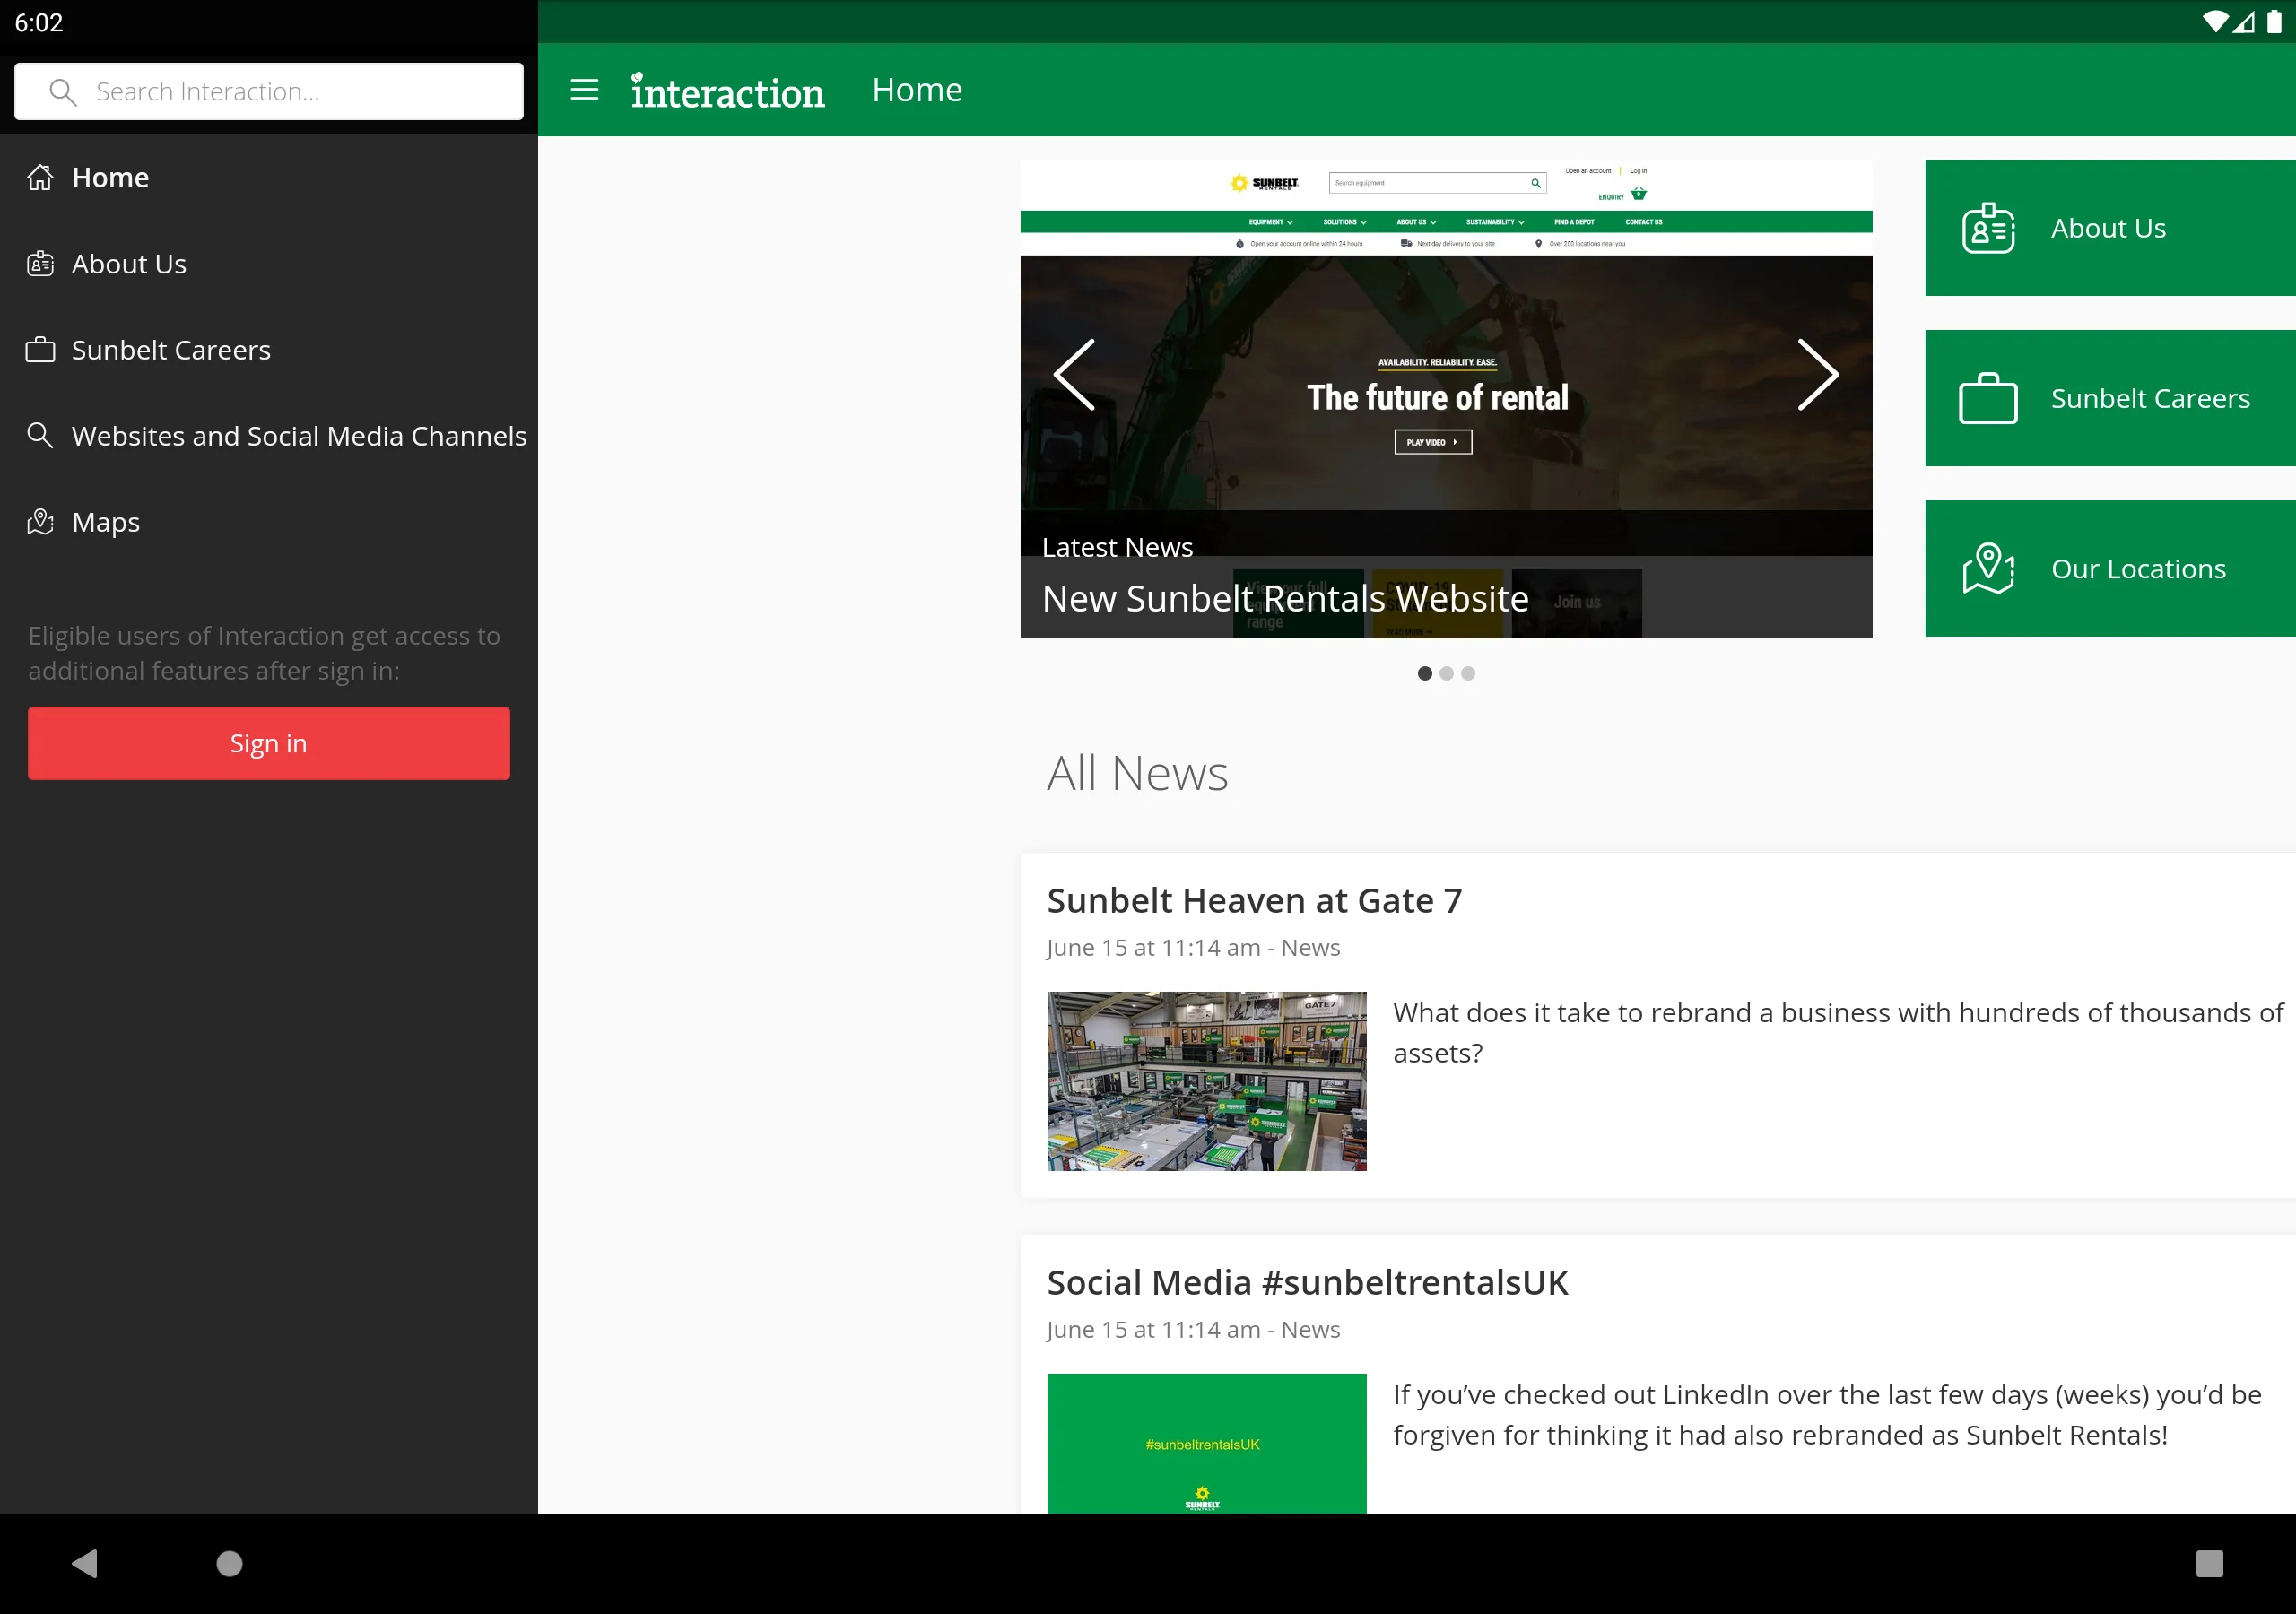Click the Gate 7 warehouse thumbnail
The height and width of the screenshot is (1614, 2296).
tap(1206, 1081)
